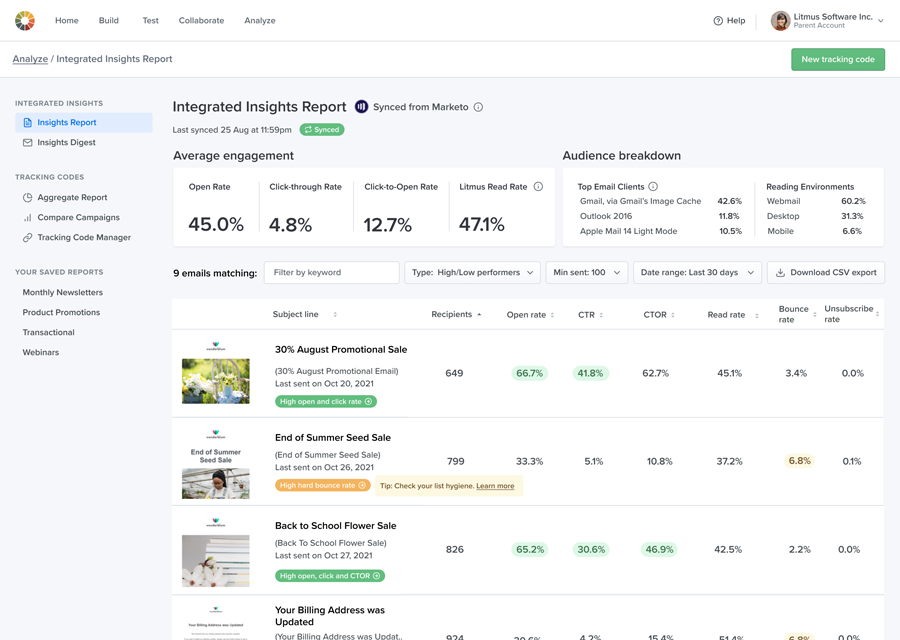Click the New tracking code button
900x640 pixels.
[838, 59]
